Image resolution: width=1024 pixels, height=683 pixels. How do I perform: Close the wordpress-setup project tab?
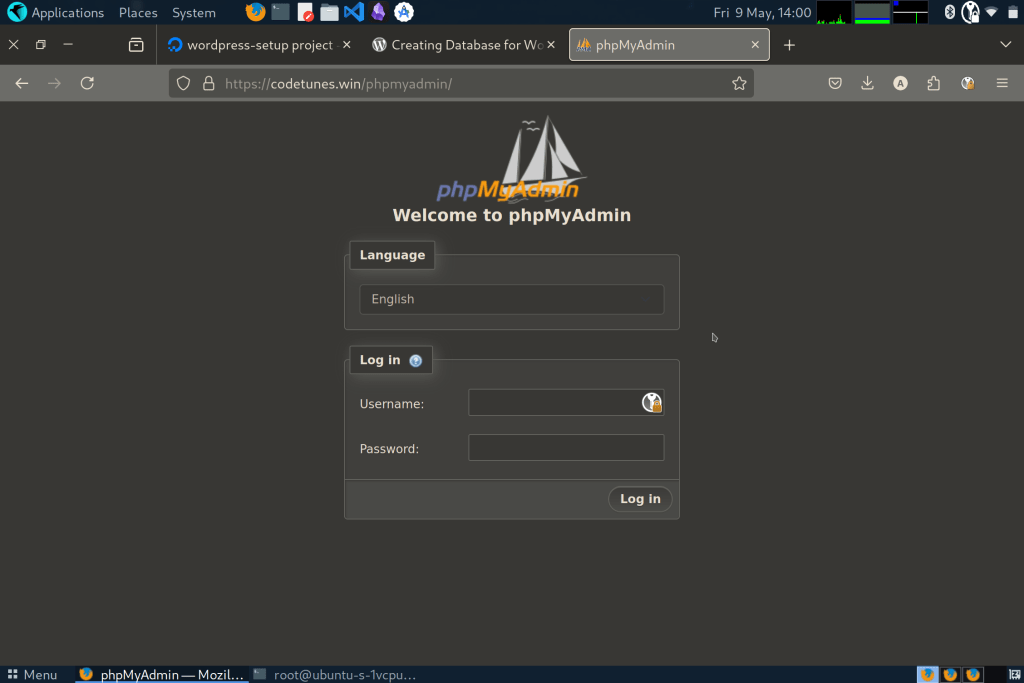click(x=347, y=44)
